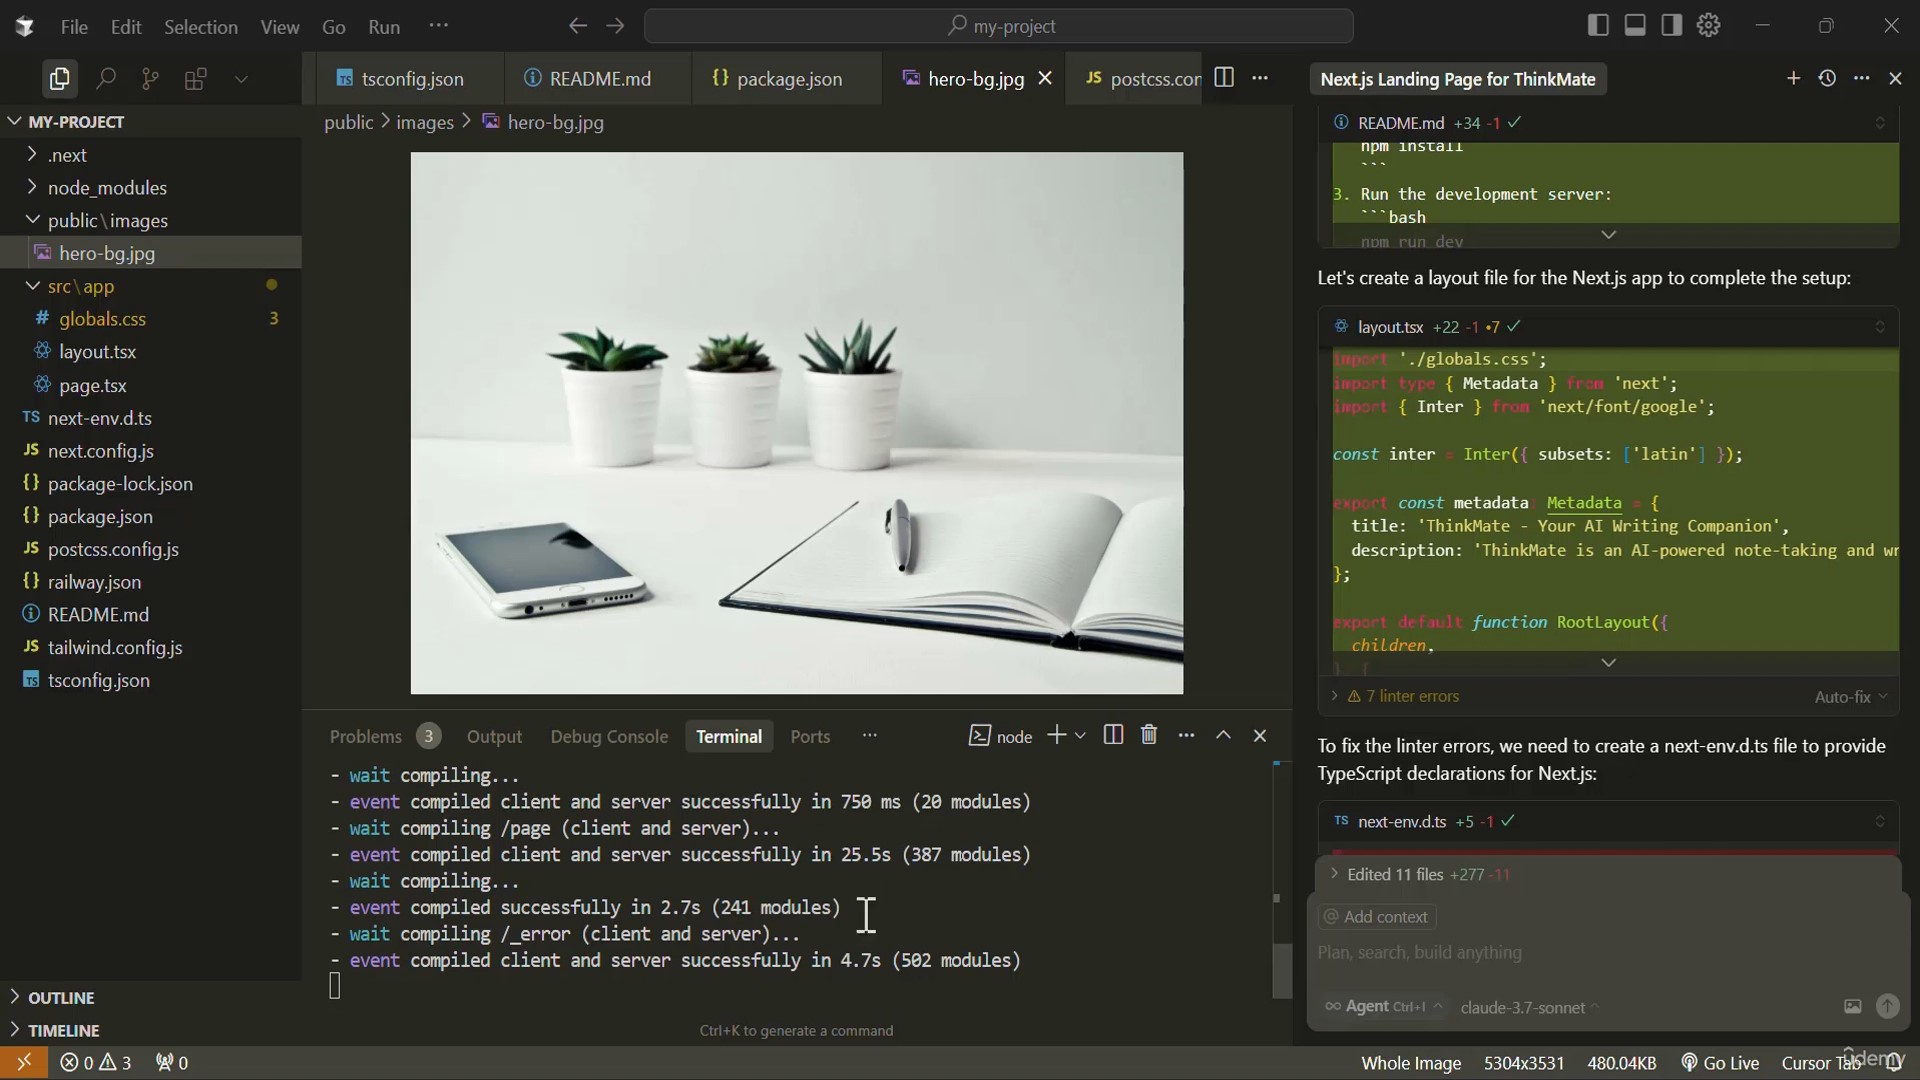Open the Debug Console tab
This screenshot has height=1080, width=1920.
point(609,736)
